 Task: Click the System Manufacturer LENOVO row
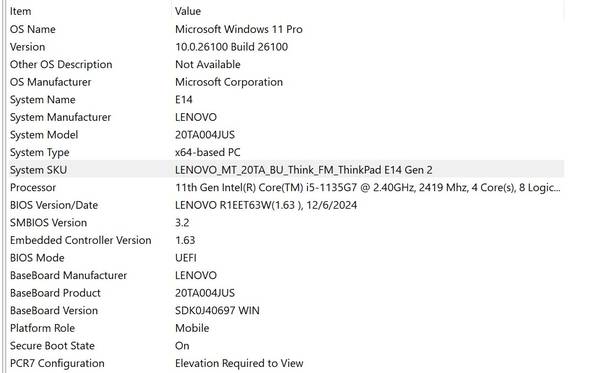(285, 117)
